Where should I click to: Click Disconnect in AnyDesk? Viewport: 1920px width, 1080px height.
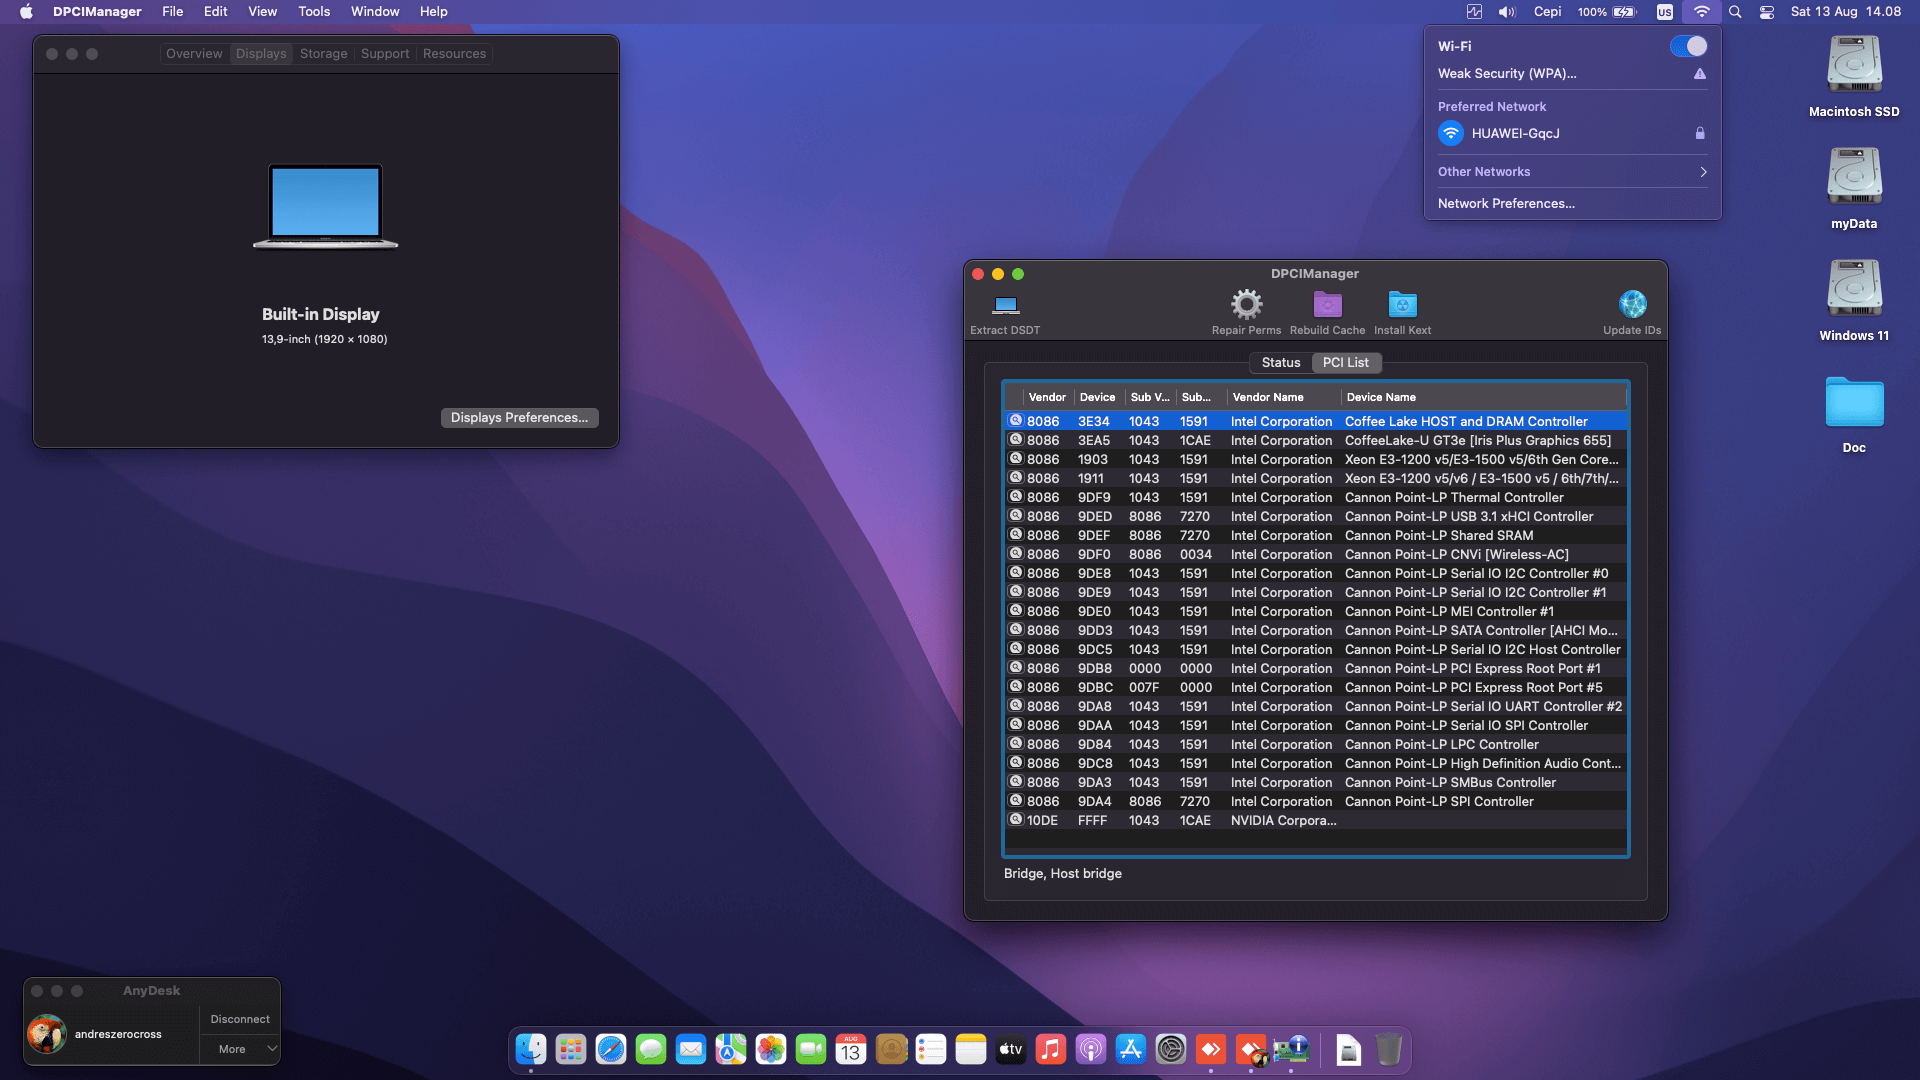[239, 1018]
